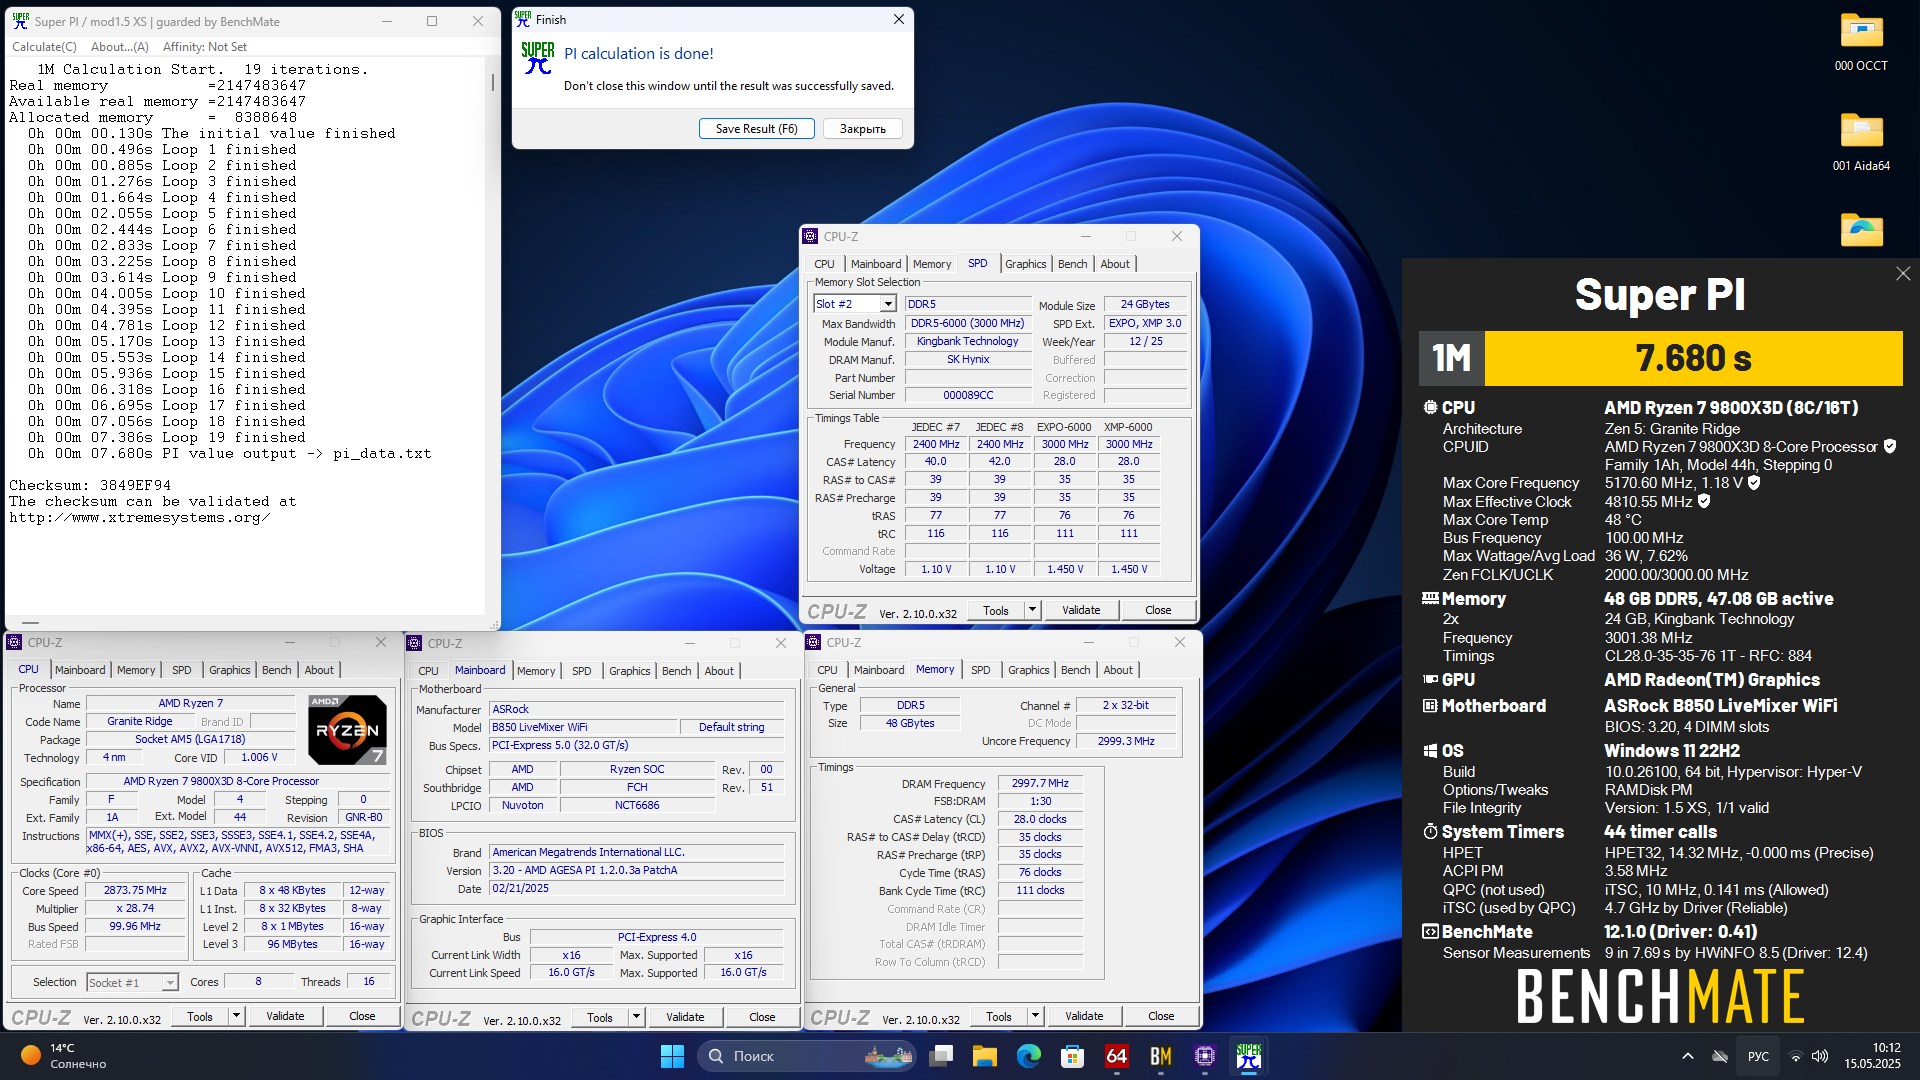Click Affinity: Not Set menu item
This screenshot has height=1080, width=1920.
205,47
